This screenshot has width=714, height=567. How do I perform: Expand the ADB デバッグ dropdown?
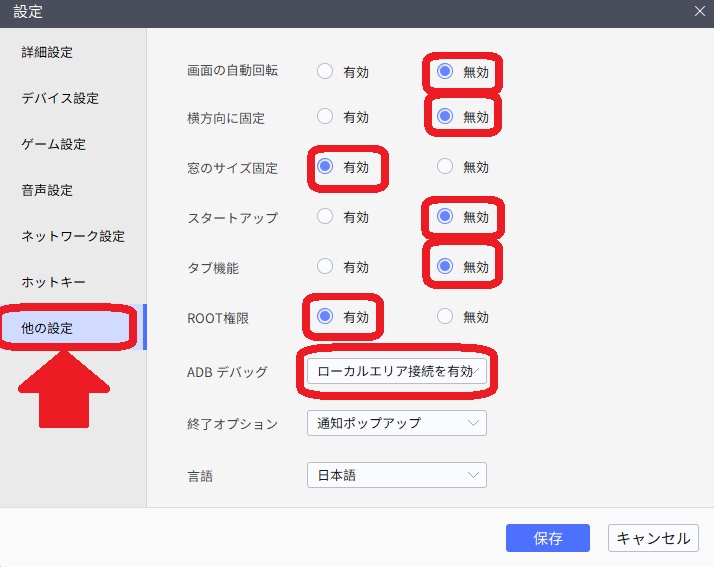[396, 372]
